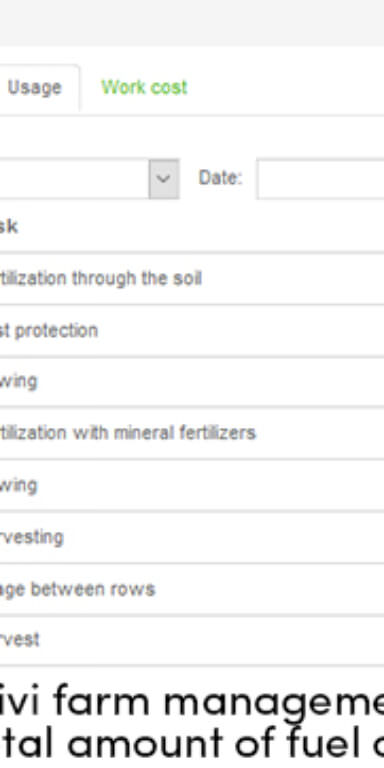Switch to the Work cost tab
384x768 pixels.
pyautogui.click(x=144, y=88)
